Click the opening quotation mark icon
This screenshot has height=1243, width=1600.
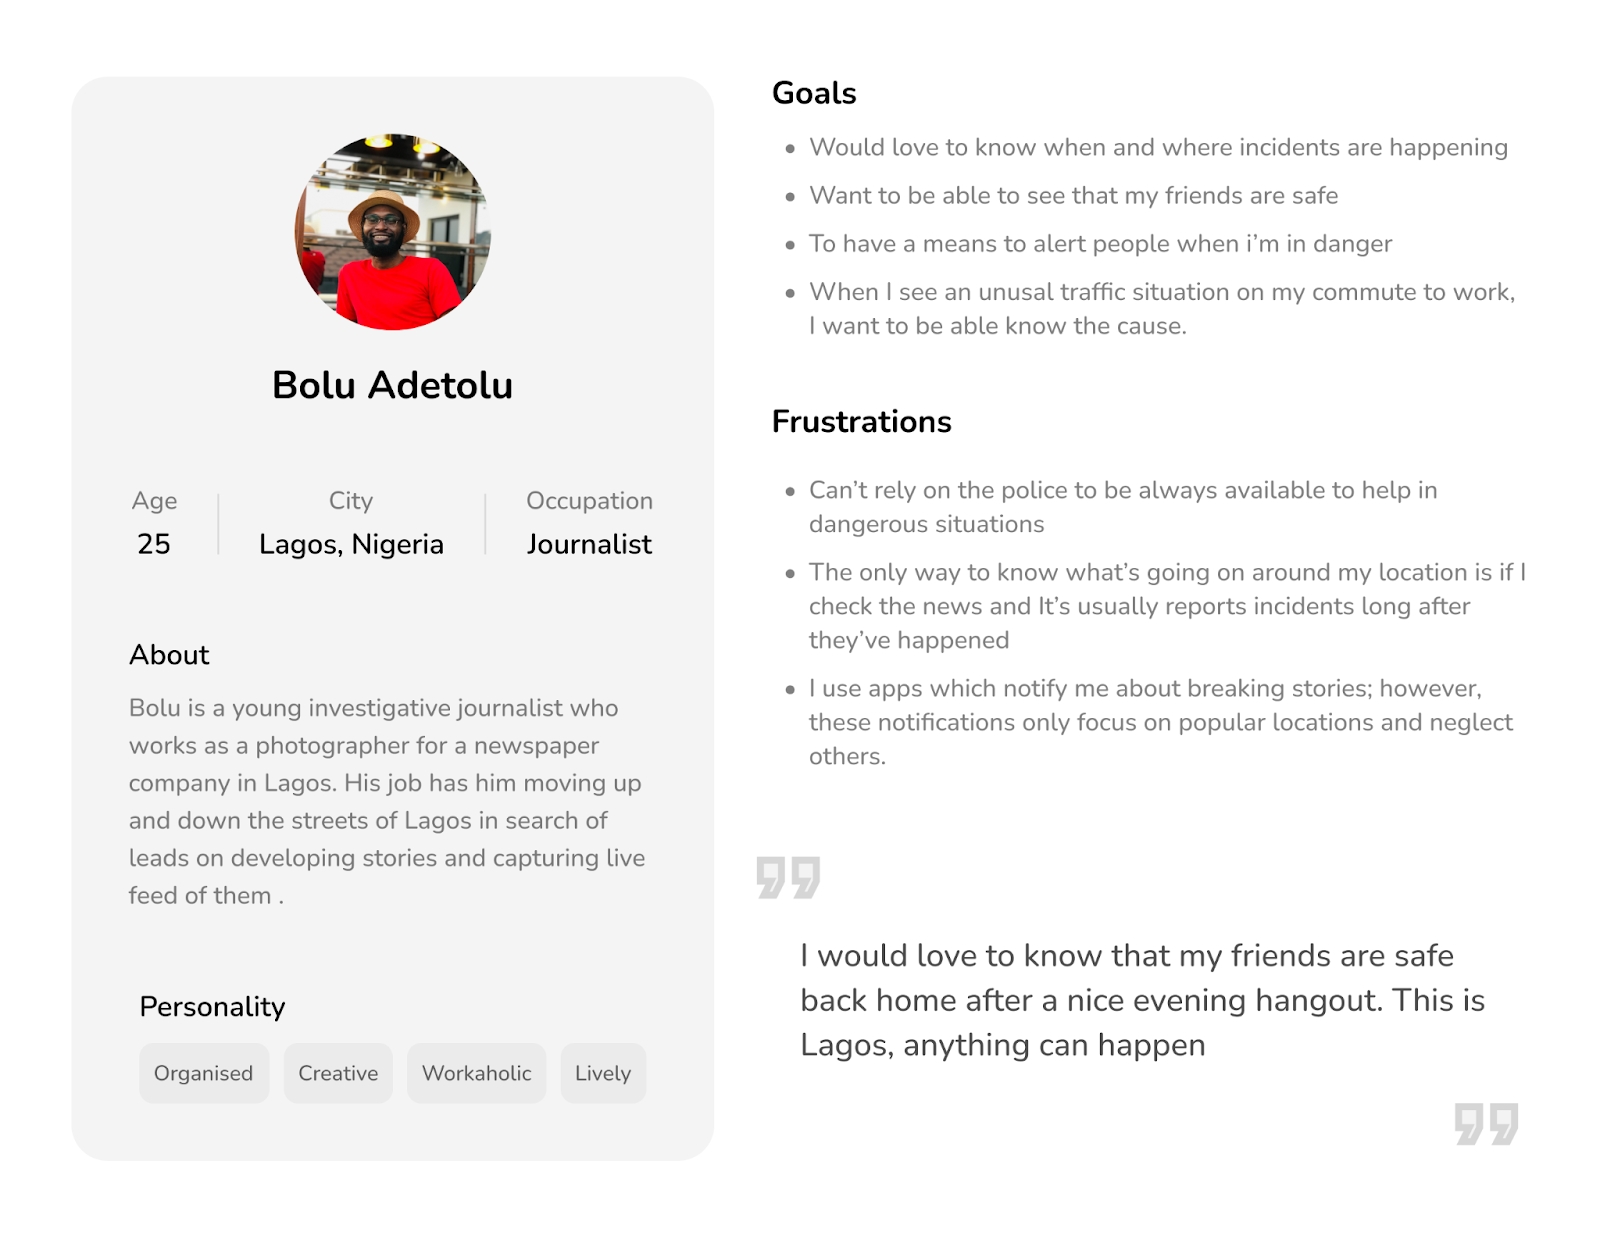[x=788, y=877]
